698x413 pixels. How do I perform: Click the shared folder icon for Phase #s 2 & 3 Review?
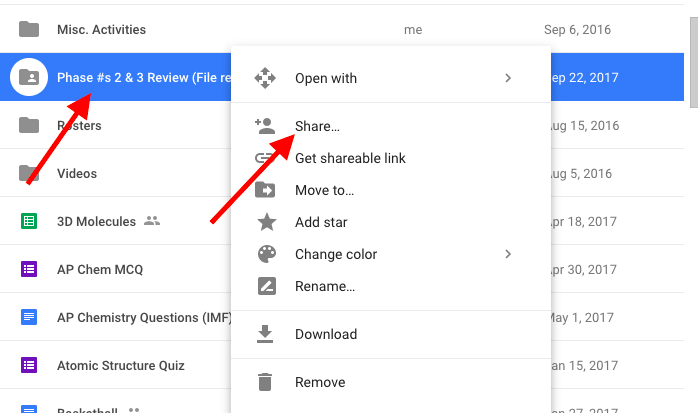29,77
